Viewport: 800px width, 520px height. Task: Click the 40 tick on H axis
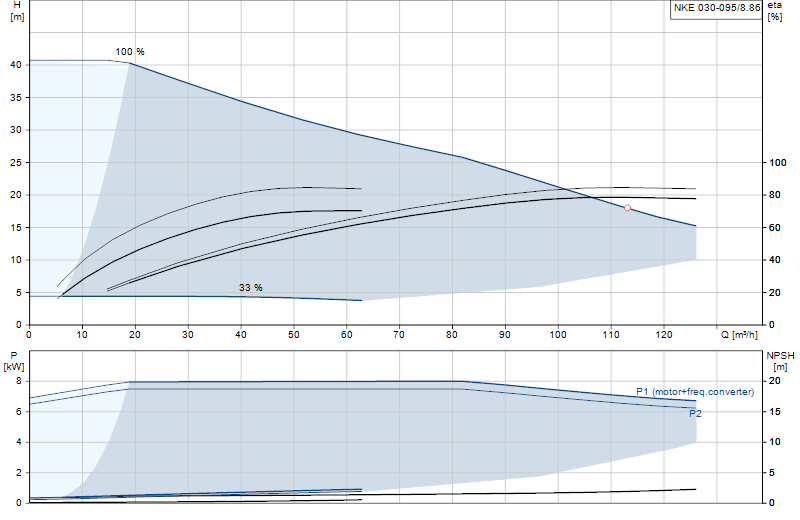coord(16,65)
